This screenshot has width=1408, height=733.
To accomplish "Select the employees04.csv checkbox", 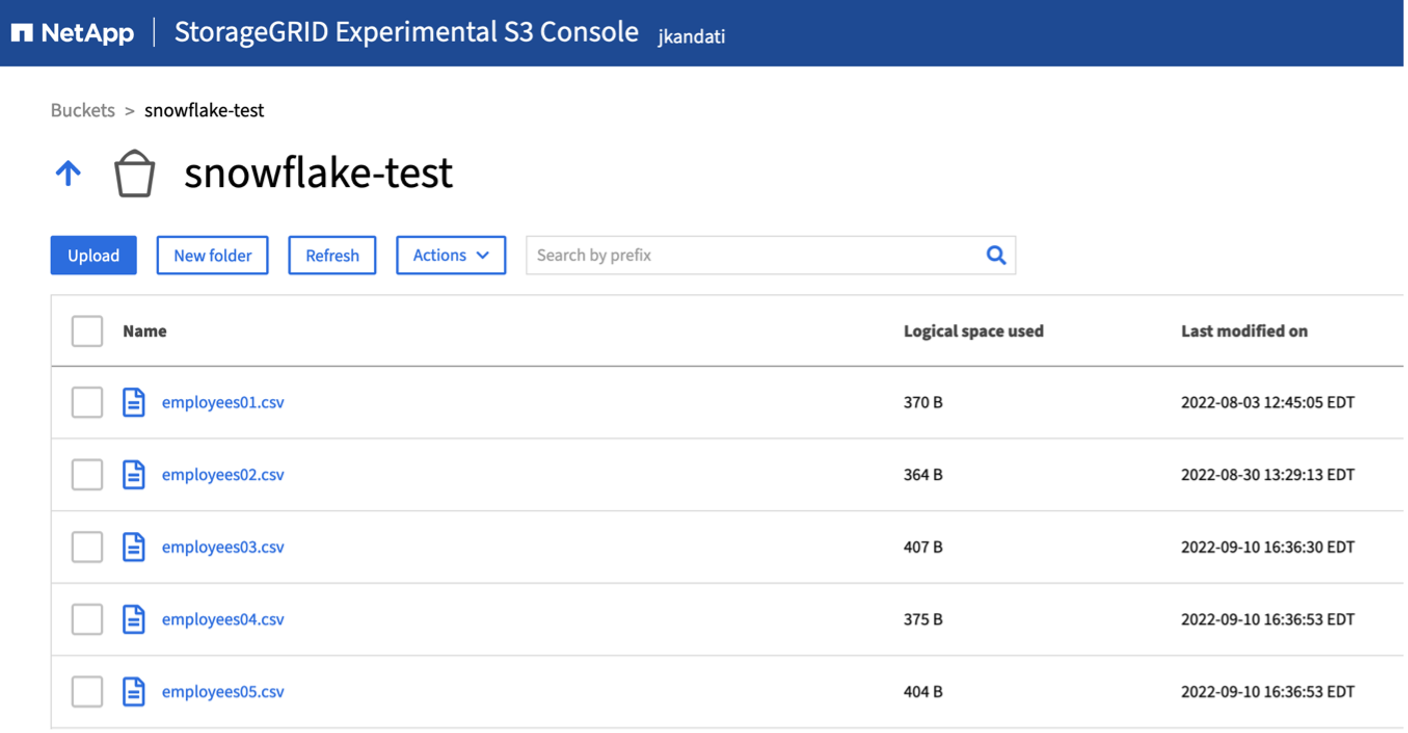I will tap(87, 619).
